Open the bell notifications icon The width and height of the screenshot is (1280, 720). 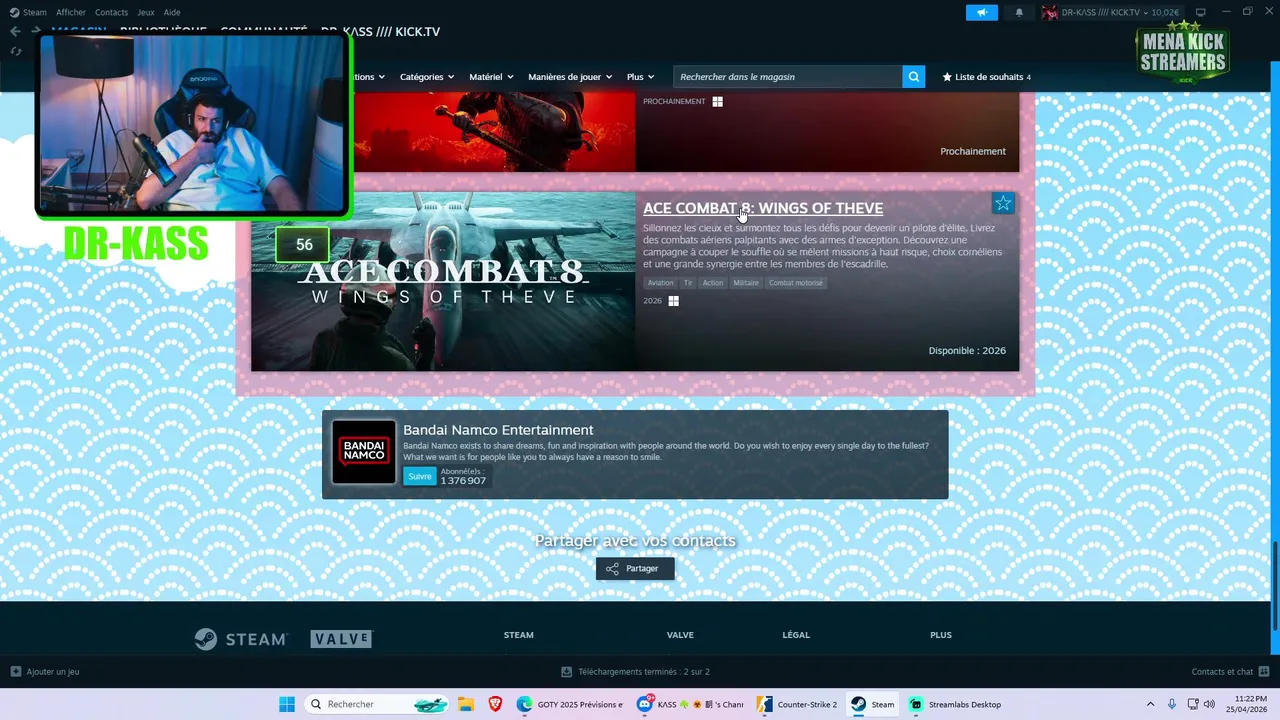tap(1019, 12)
